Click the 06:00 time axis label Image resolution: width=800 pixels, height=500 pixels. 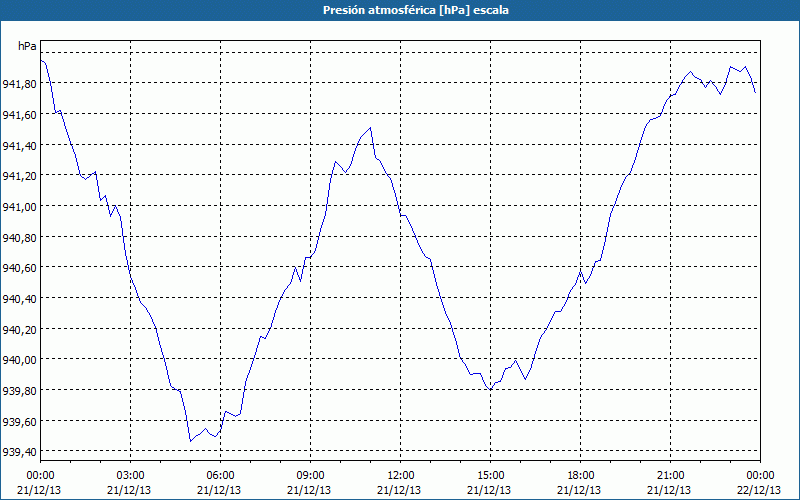[x=220, y=476]
